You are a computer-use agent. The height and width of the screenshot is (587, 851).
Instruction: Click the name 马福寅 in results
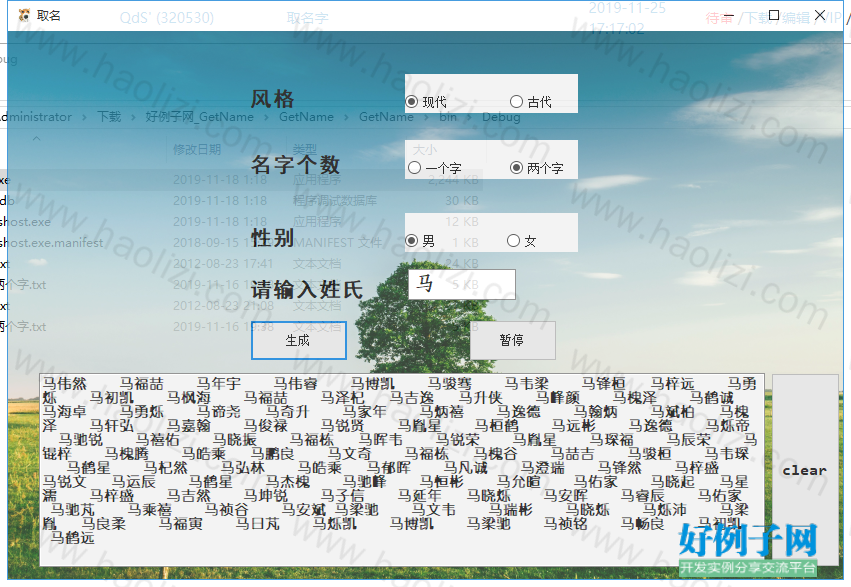tap(181, 525)
